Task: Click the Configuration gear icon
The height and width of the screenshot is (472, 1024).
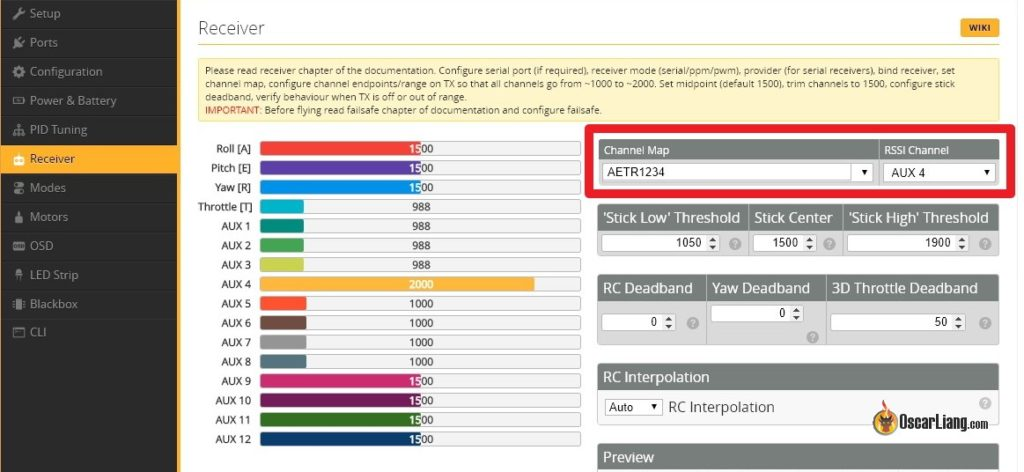Action: click(x=18, y=72)
